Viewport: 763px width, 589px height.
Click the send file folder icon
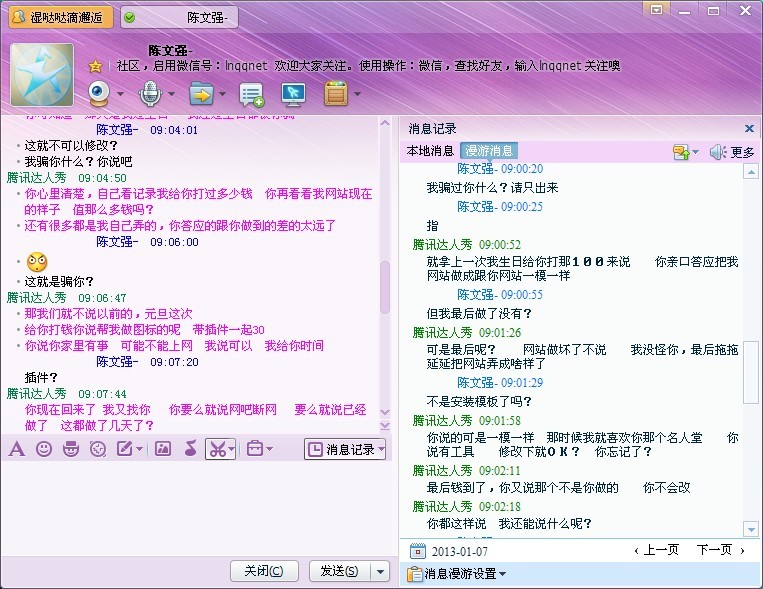click(201, 93)
